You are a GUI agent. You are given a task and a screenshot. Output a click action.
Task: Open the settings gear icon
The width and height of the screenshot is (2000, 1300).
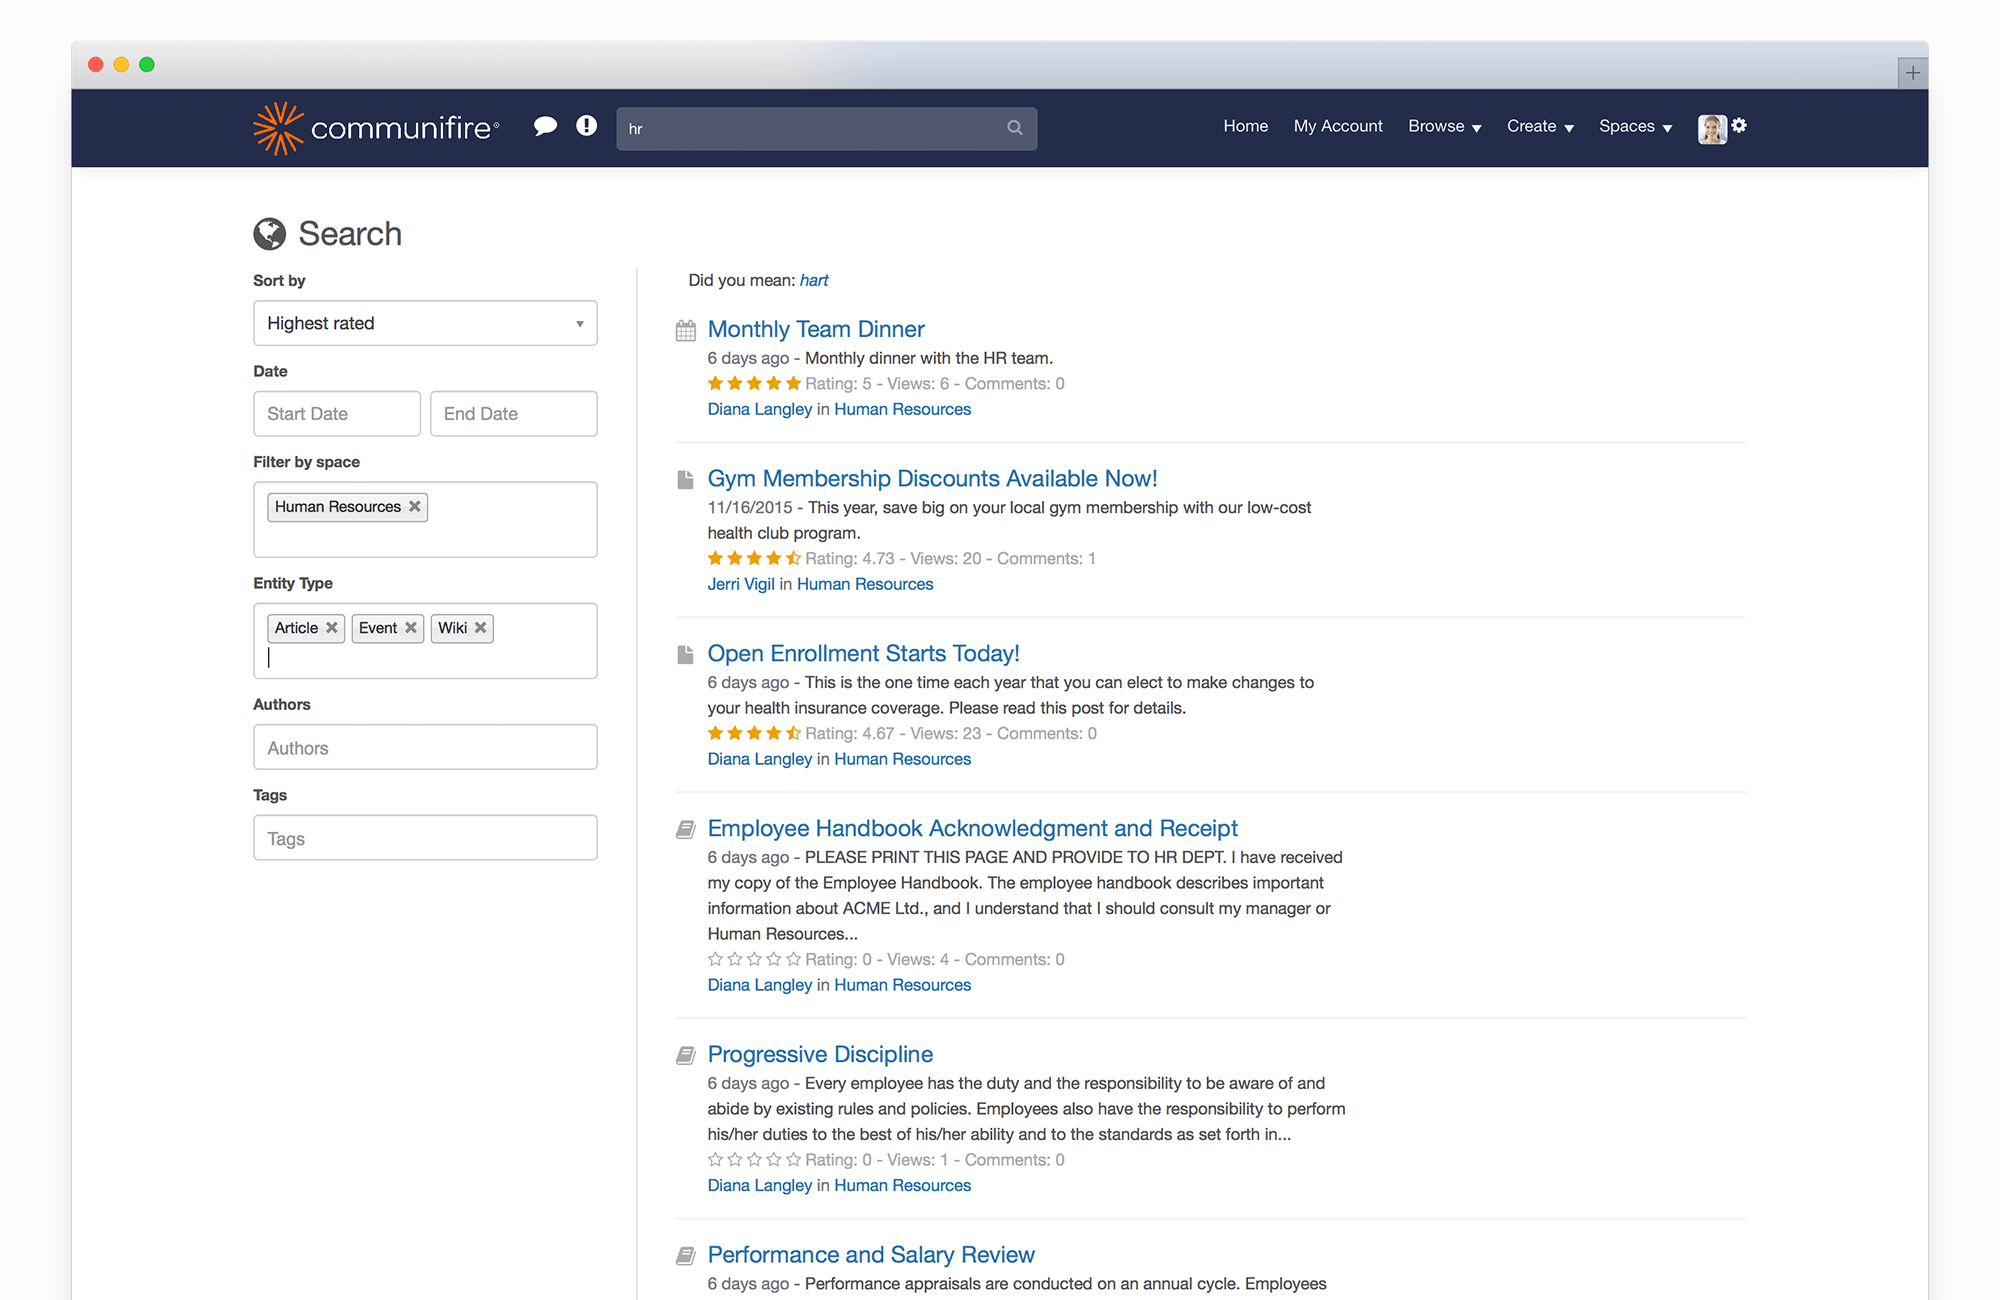1740,126
